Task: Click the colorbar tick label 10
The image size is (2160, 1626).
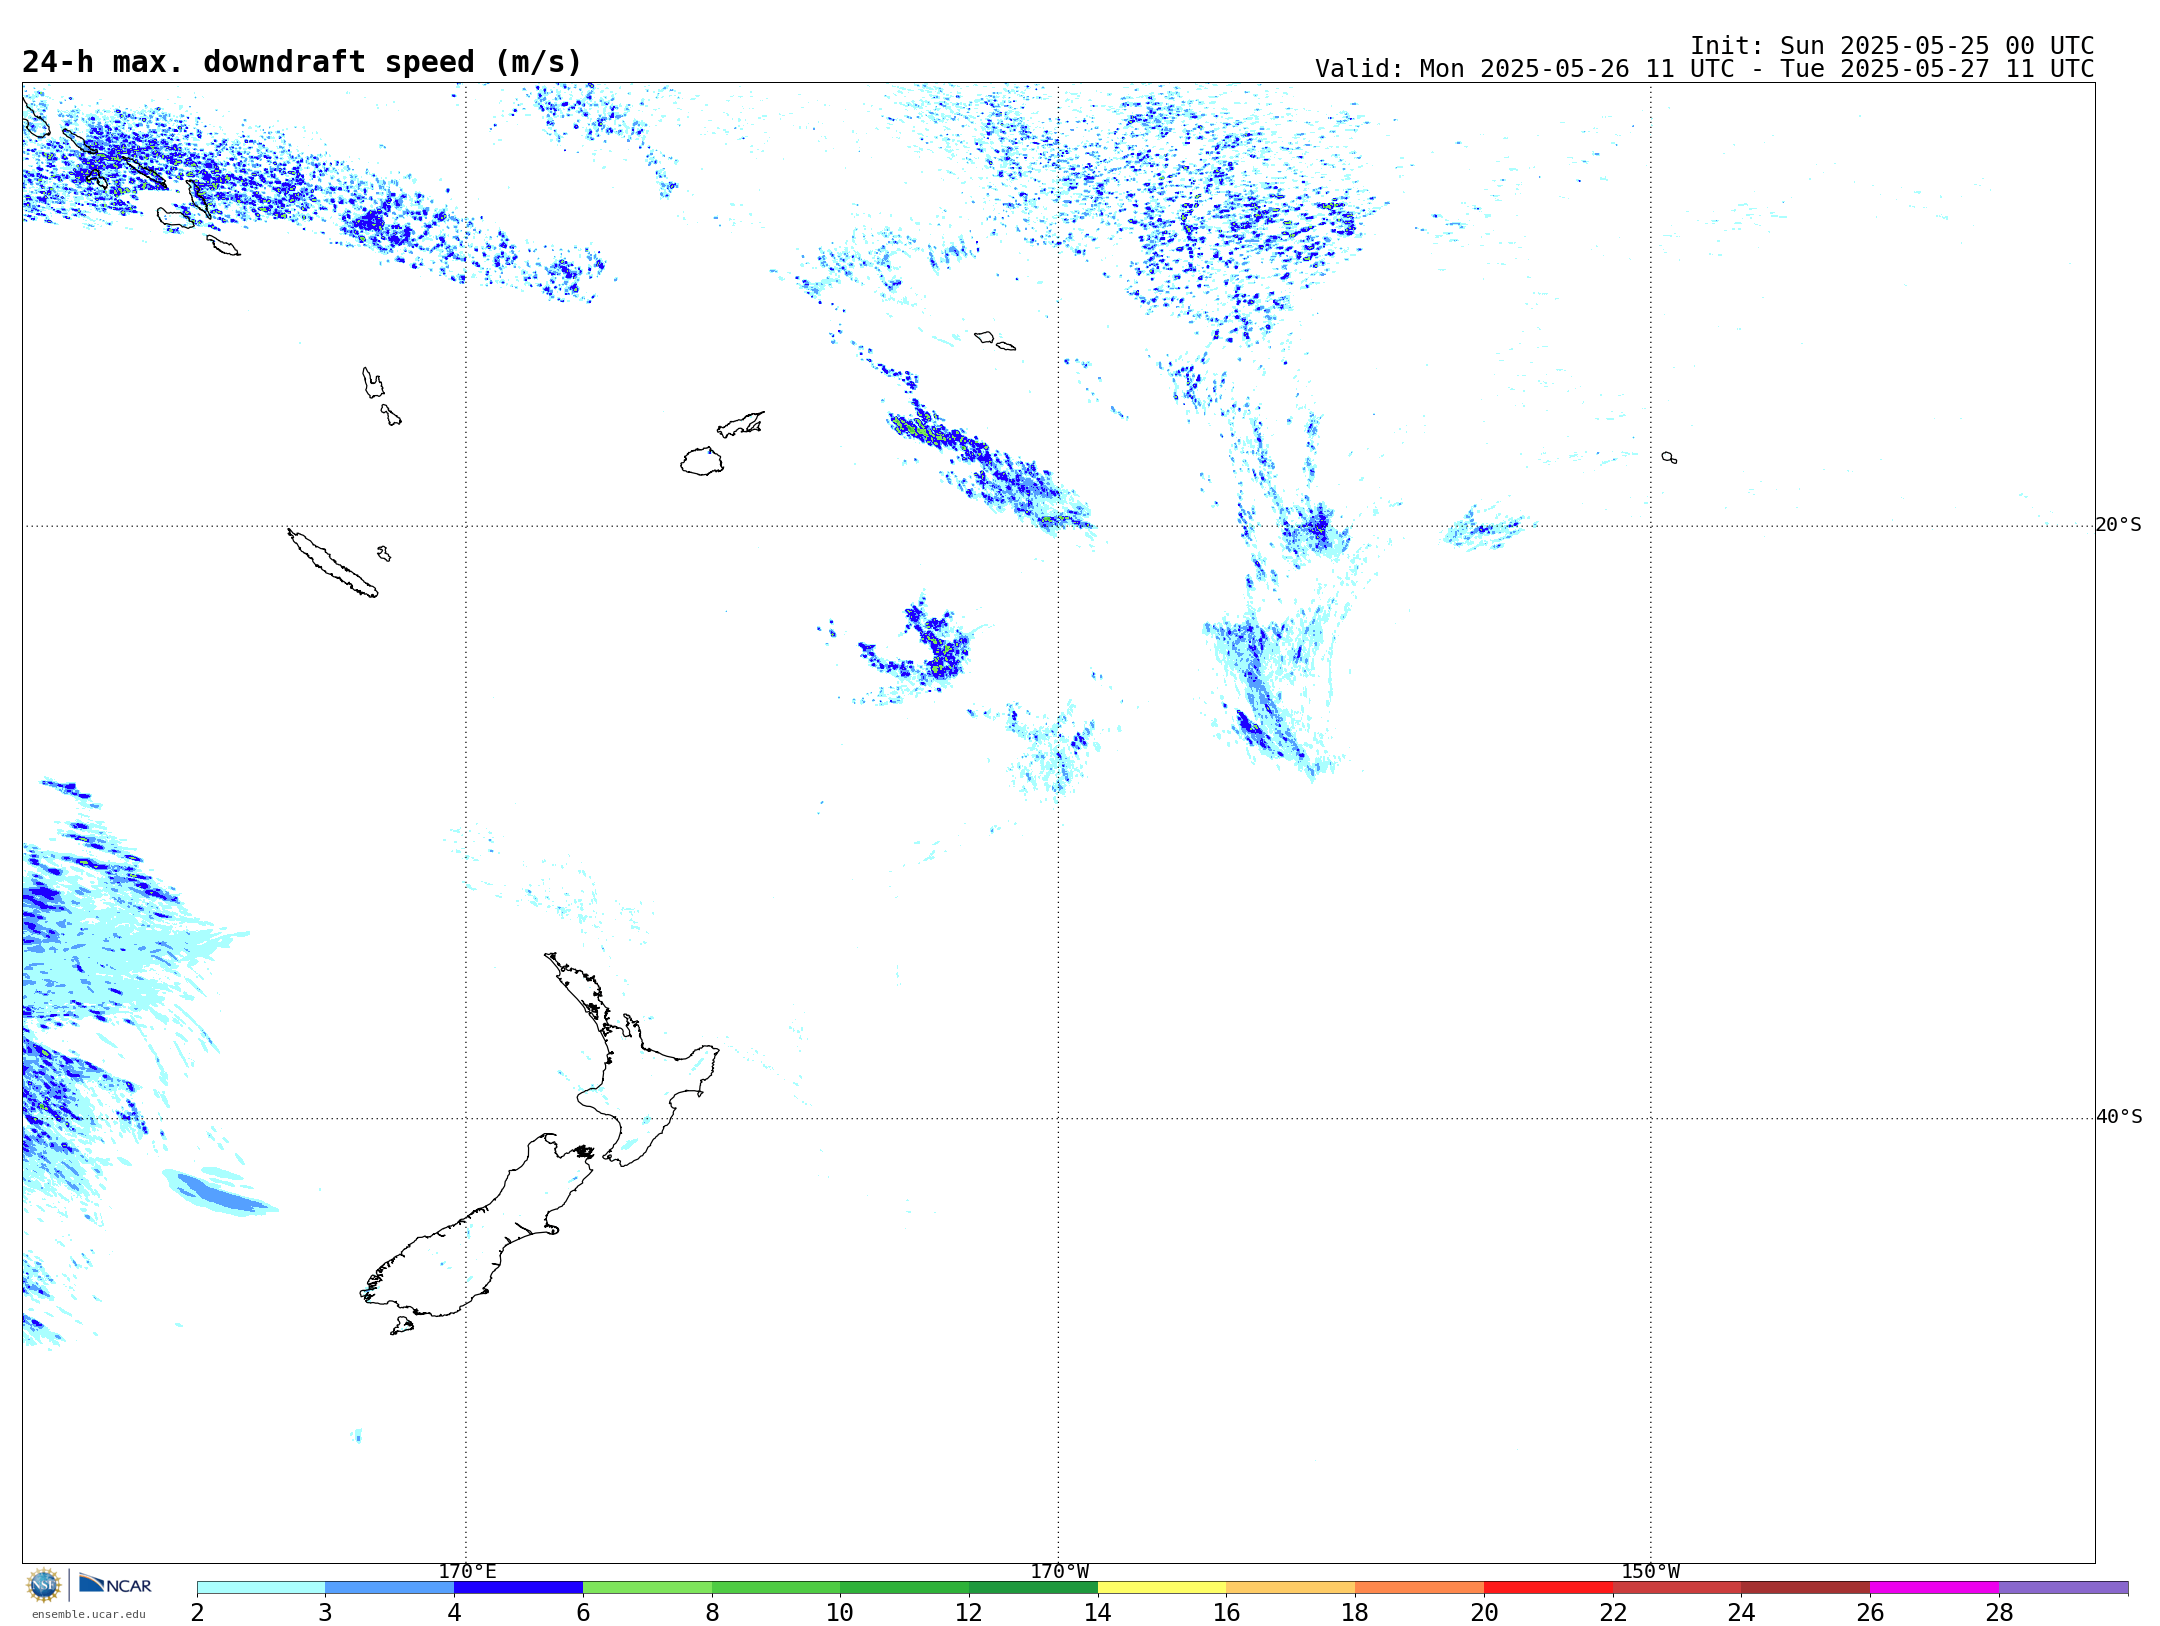Action: (x=840, y=1613)
